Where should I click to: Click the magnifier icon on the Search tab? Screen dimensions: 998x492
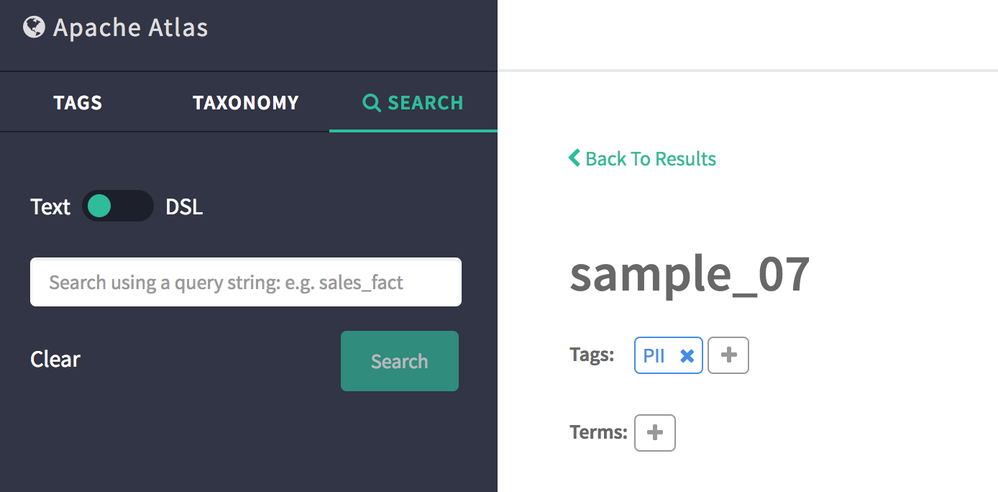point(371,103)
